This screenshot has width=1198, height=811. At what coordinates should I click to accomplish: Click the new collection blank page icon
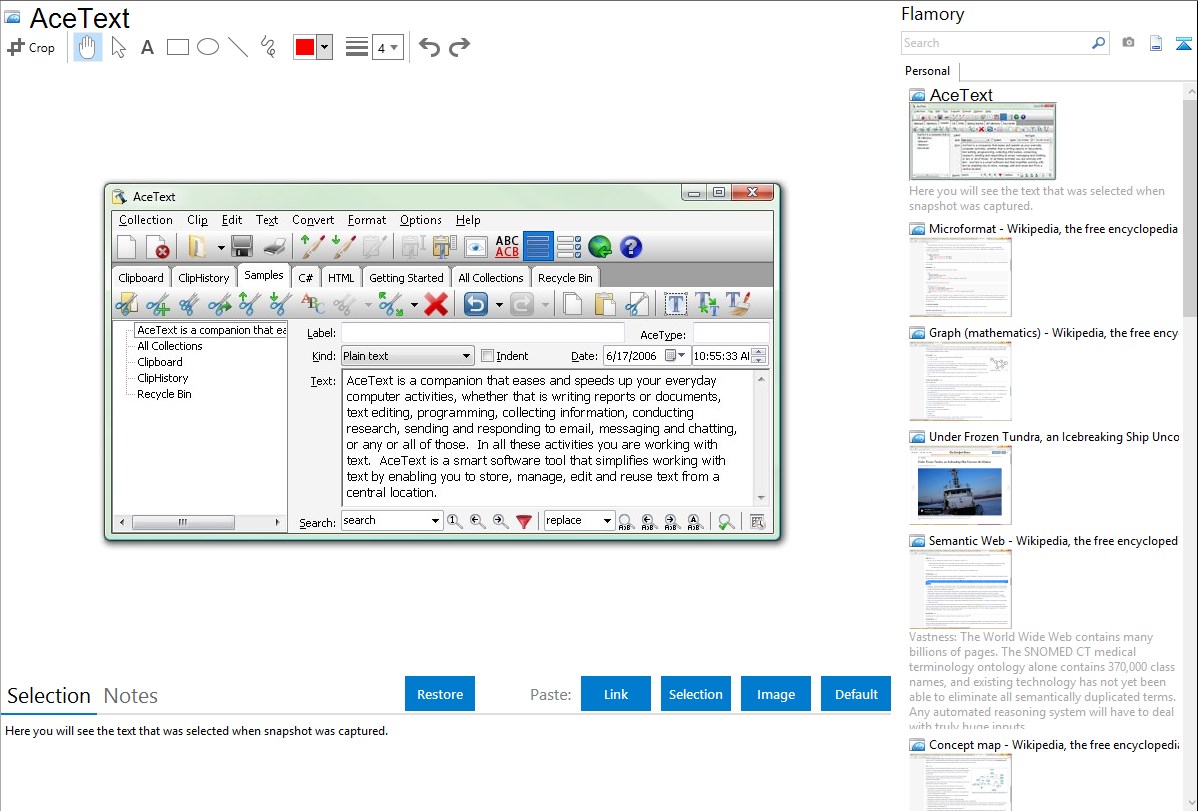click(127, 247)
